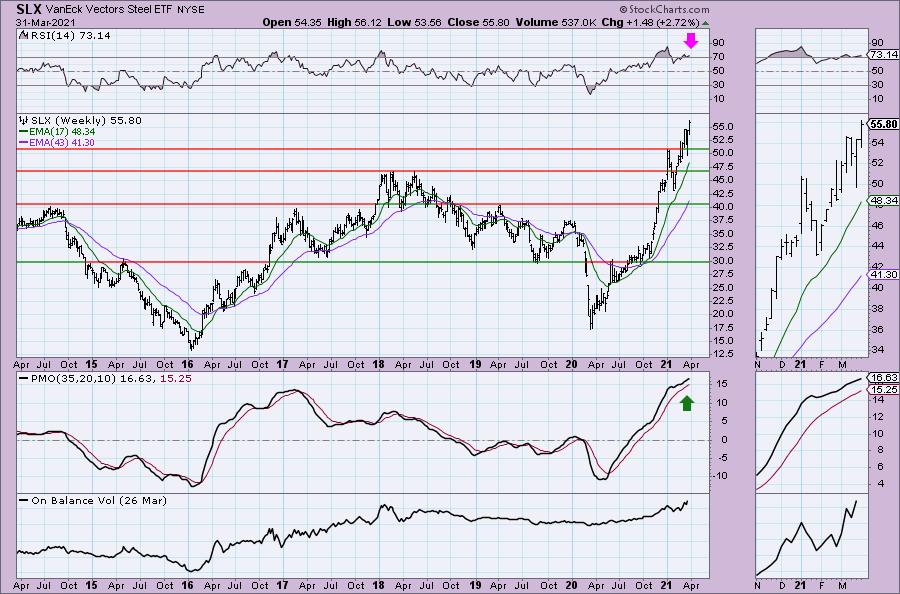Click the boxed 55.80 price tag in the side panel
Image resolution: width=900 pixels, height=594 pixels.
(884, 124)
